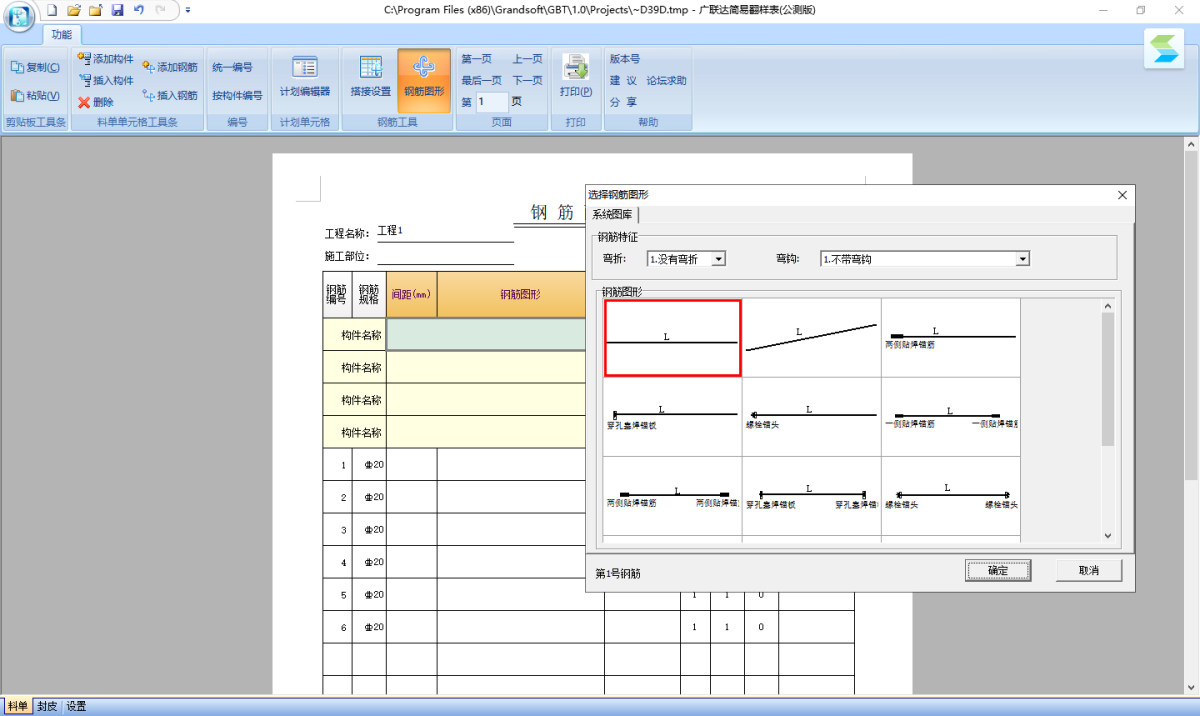Screen dimensions: 1200x716
Task: Open the quick access toolbar customize arrow
Action: (188, 10)
